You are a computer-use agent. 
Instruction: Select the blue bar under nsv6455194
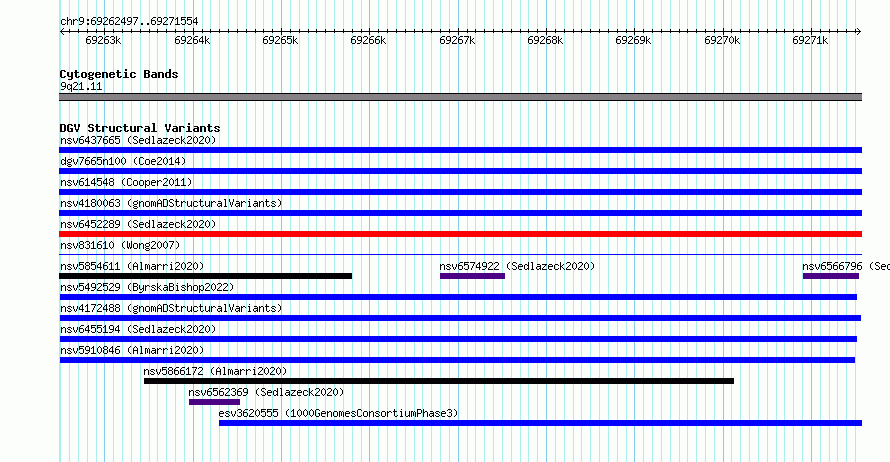[458, 339]
